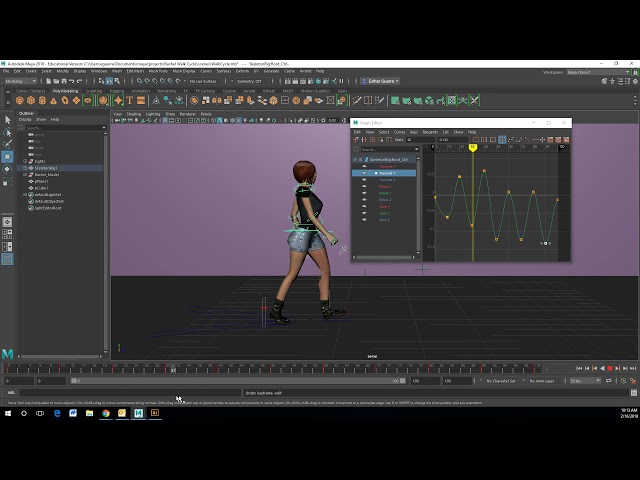Click the No Anim Layer button
The height and width of the screenshot is (480, 640).
pos(542,381)
